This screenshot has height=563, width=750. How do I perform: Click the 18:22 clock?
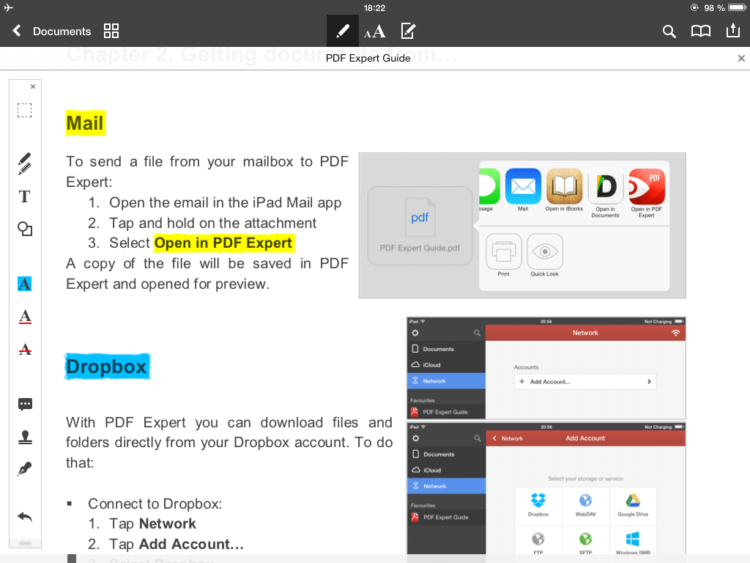click(375, 8)
